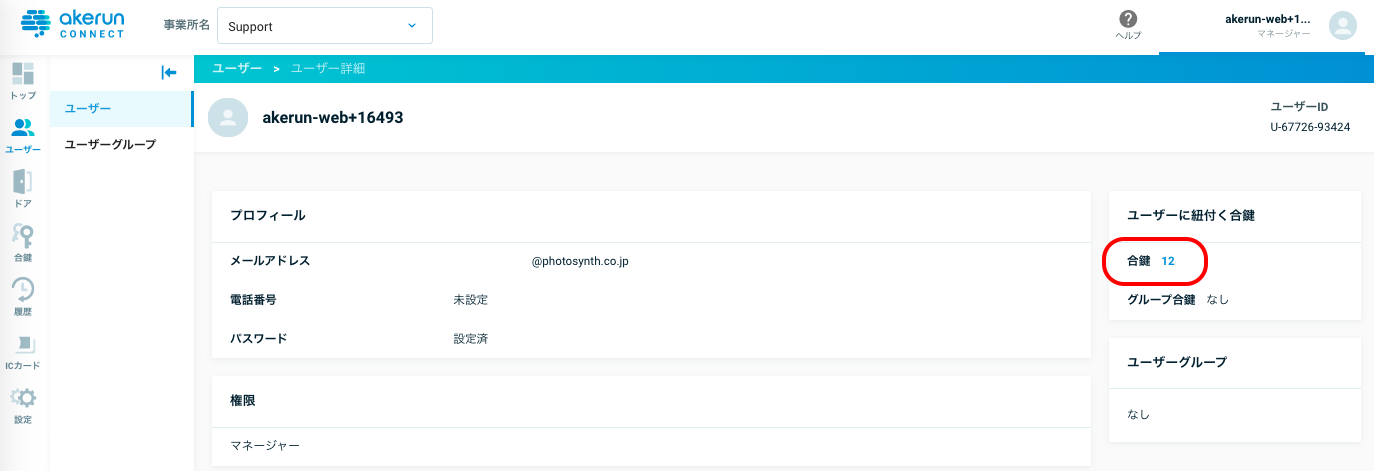The width and height of the screenshot is (1374, 471).
Task: Open the 合鍵 count 12 link
Action: 1168,261
